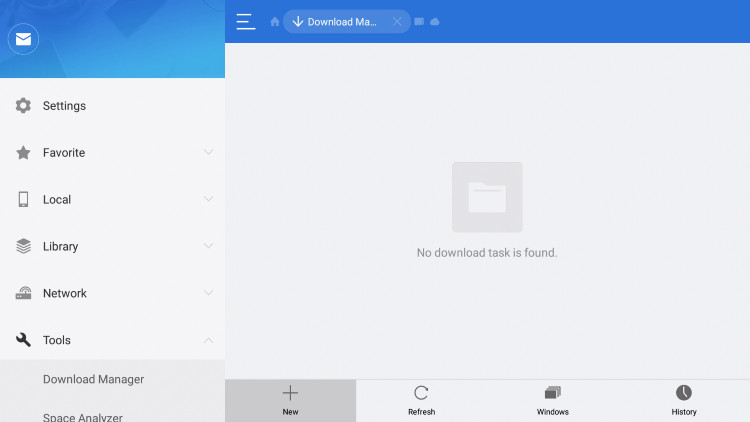This screenshot has width=750, height=422.
Task: Click the Tools wrench icon
Action: 23,340
